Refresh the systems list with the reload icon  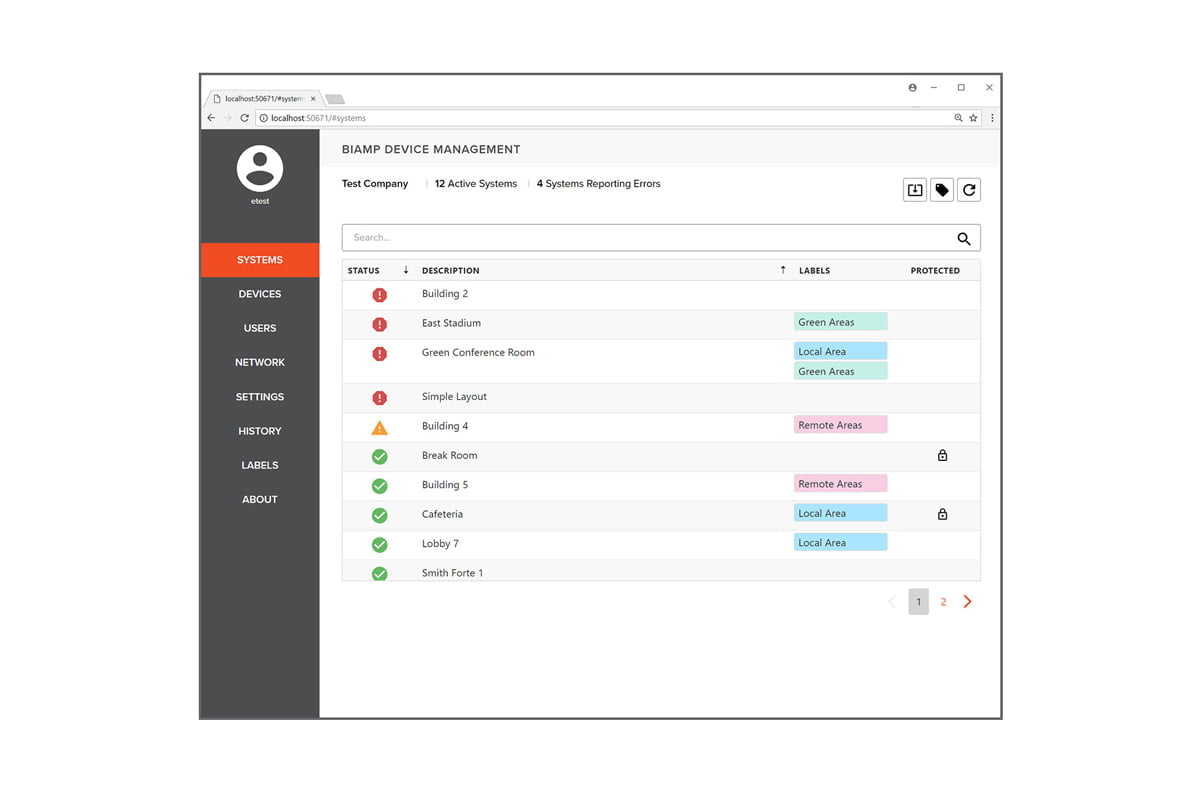tap(969, 190)
